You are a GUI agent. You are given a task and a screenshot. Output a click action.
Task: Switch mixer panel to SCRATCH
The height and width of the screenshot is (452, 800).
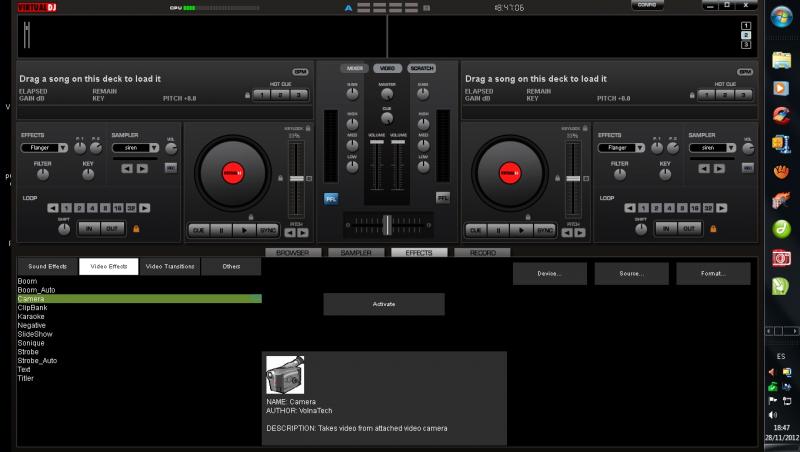pos(421,68)
